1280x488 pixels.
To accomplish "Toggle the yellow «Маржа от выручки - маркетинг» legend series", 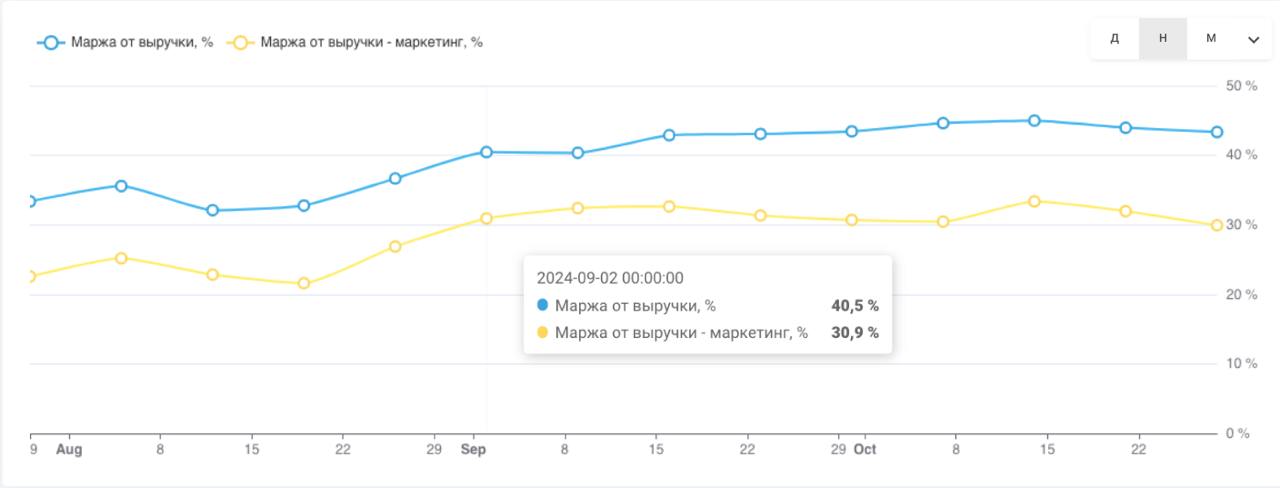I will point(371,43).
